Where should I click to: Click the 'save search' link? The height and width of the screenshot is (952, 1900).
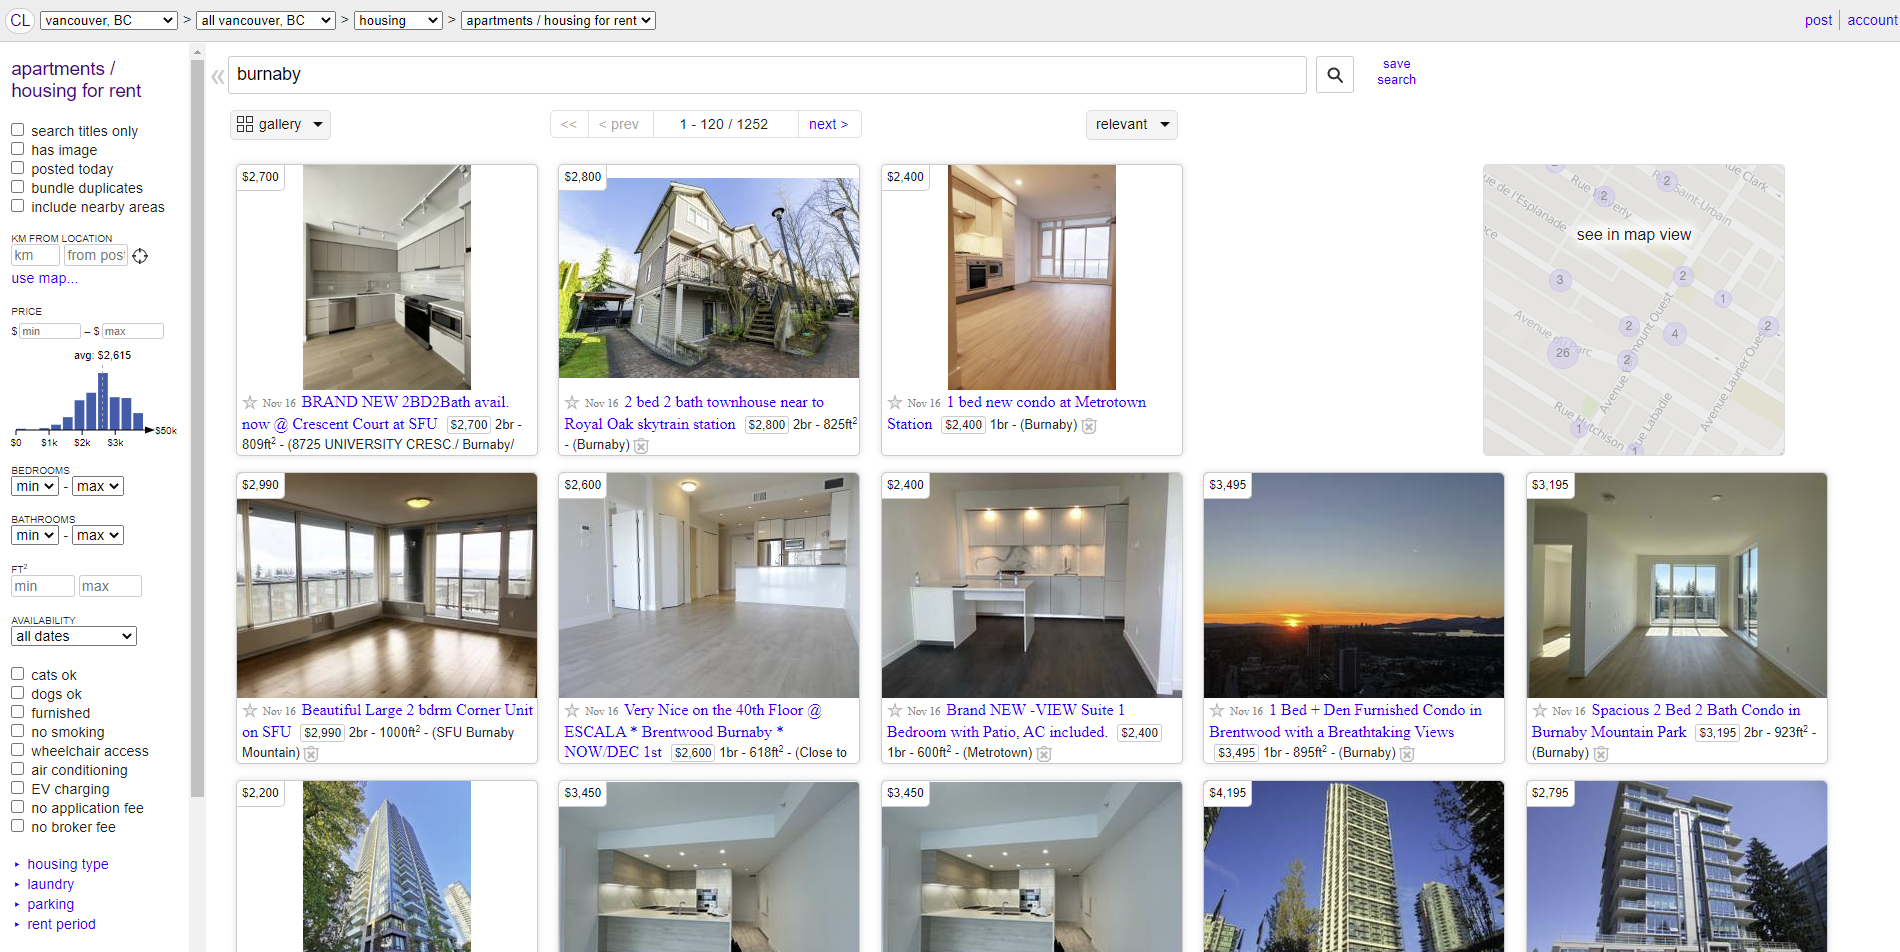[1396, 71]
